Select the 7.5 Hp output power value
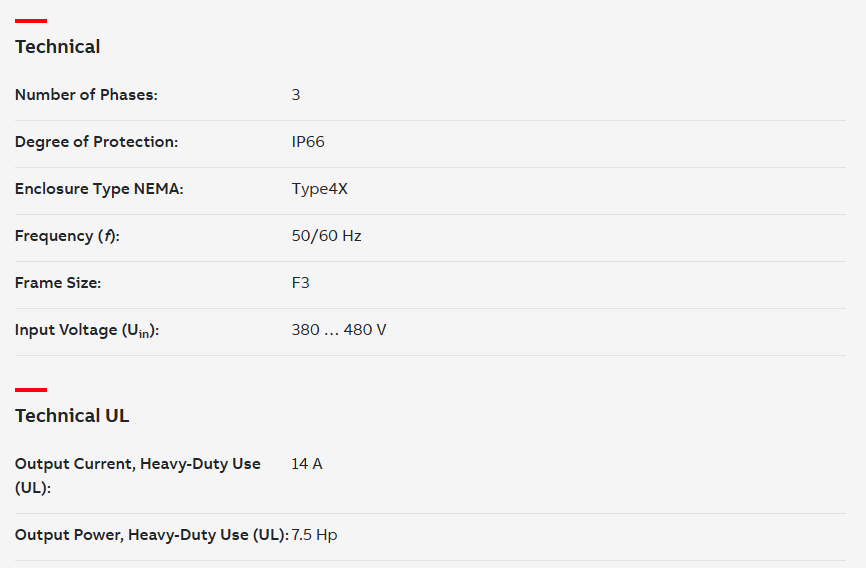Screen dimensions: 866x568 (x=315, y=535)
